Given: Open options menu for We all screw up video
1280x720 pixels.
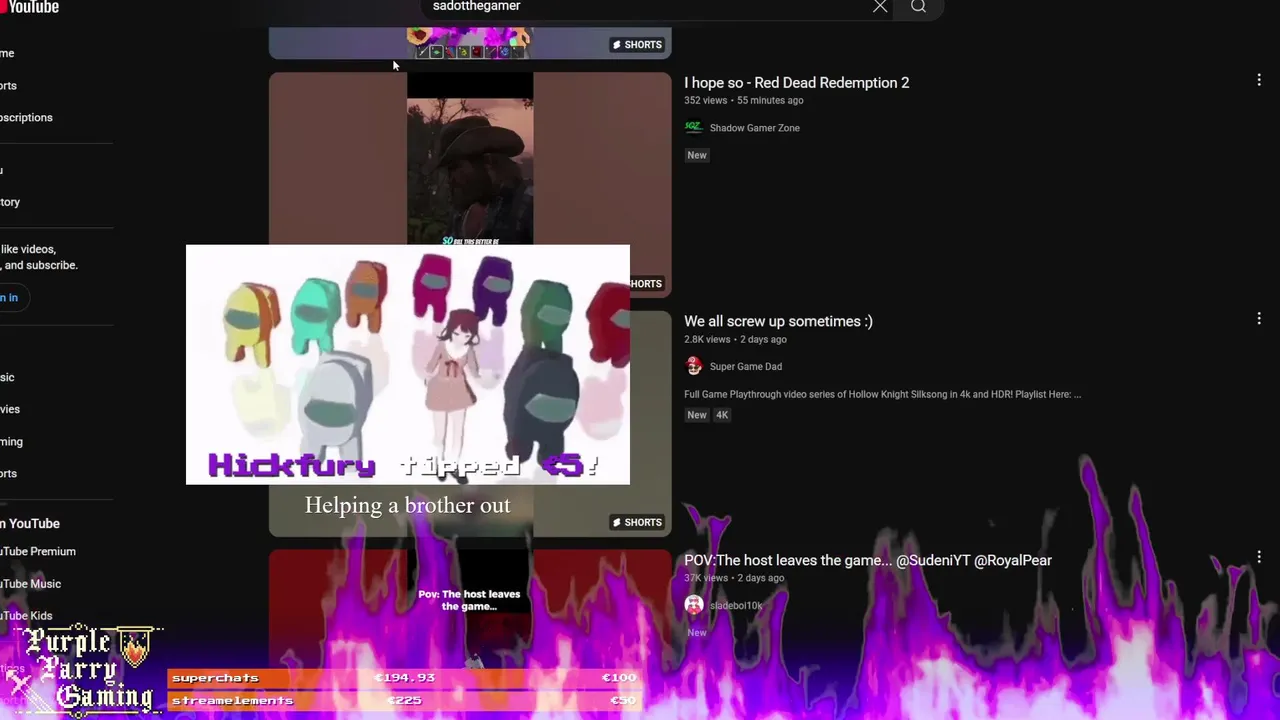Looking at the screenshot, I should point(1259,318).
